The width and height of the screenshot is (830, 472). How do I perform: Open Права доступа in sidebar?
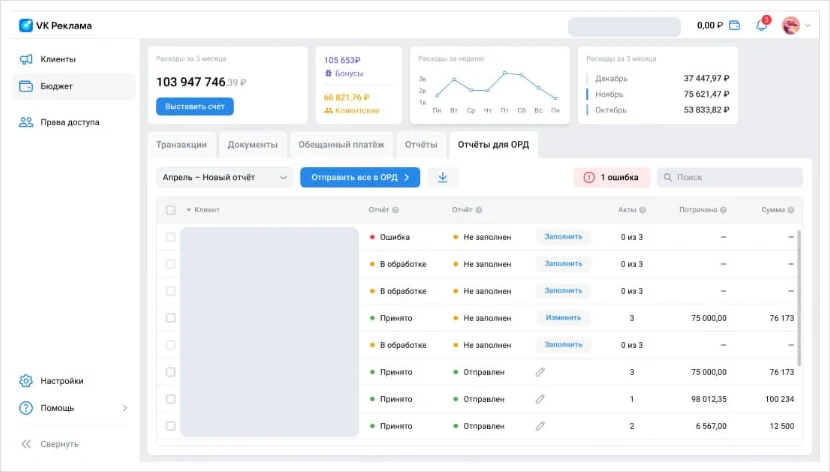[74, 122]
